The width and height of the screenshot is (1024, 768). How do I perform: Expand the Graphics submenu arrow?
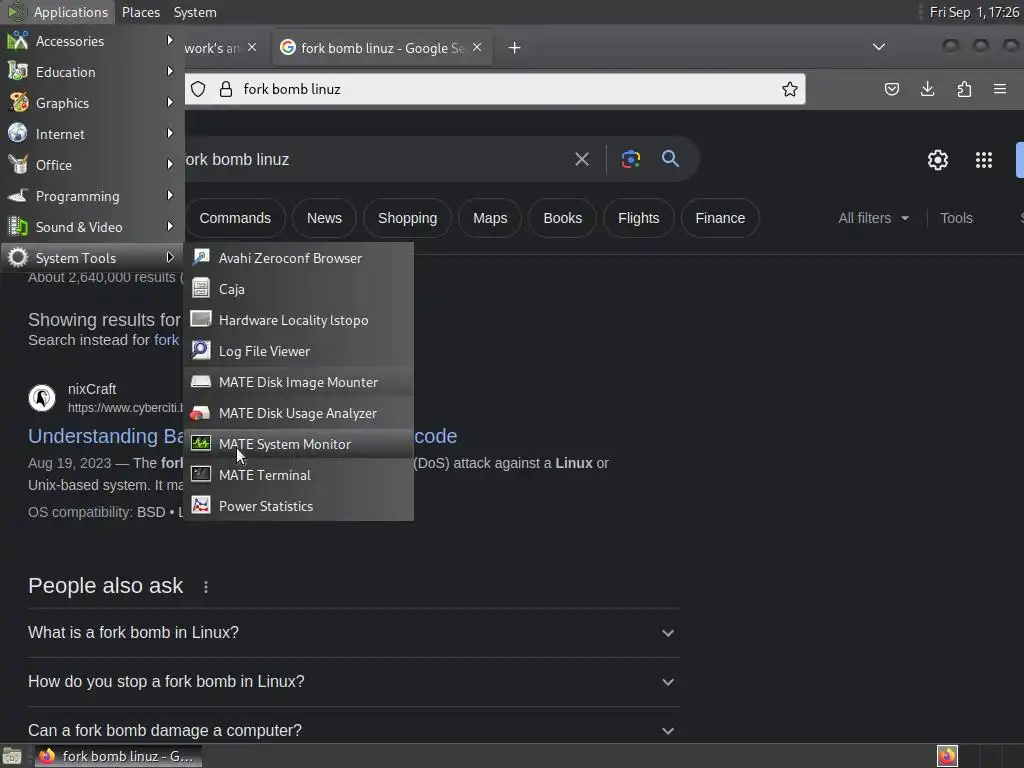pos(170,102)
